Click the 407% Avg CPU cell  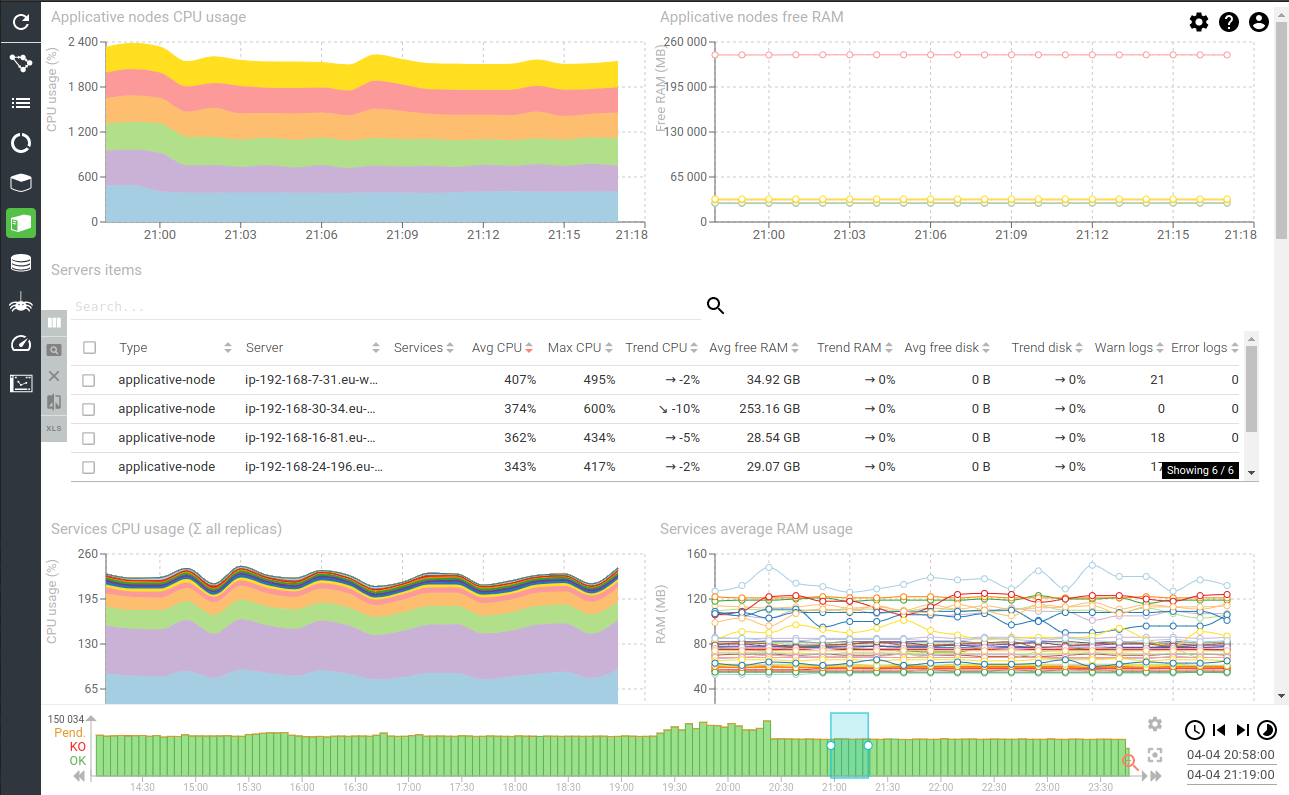pyautogui.click(x=520, y=380)
